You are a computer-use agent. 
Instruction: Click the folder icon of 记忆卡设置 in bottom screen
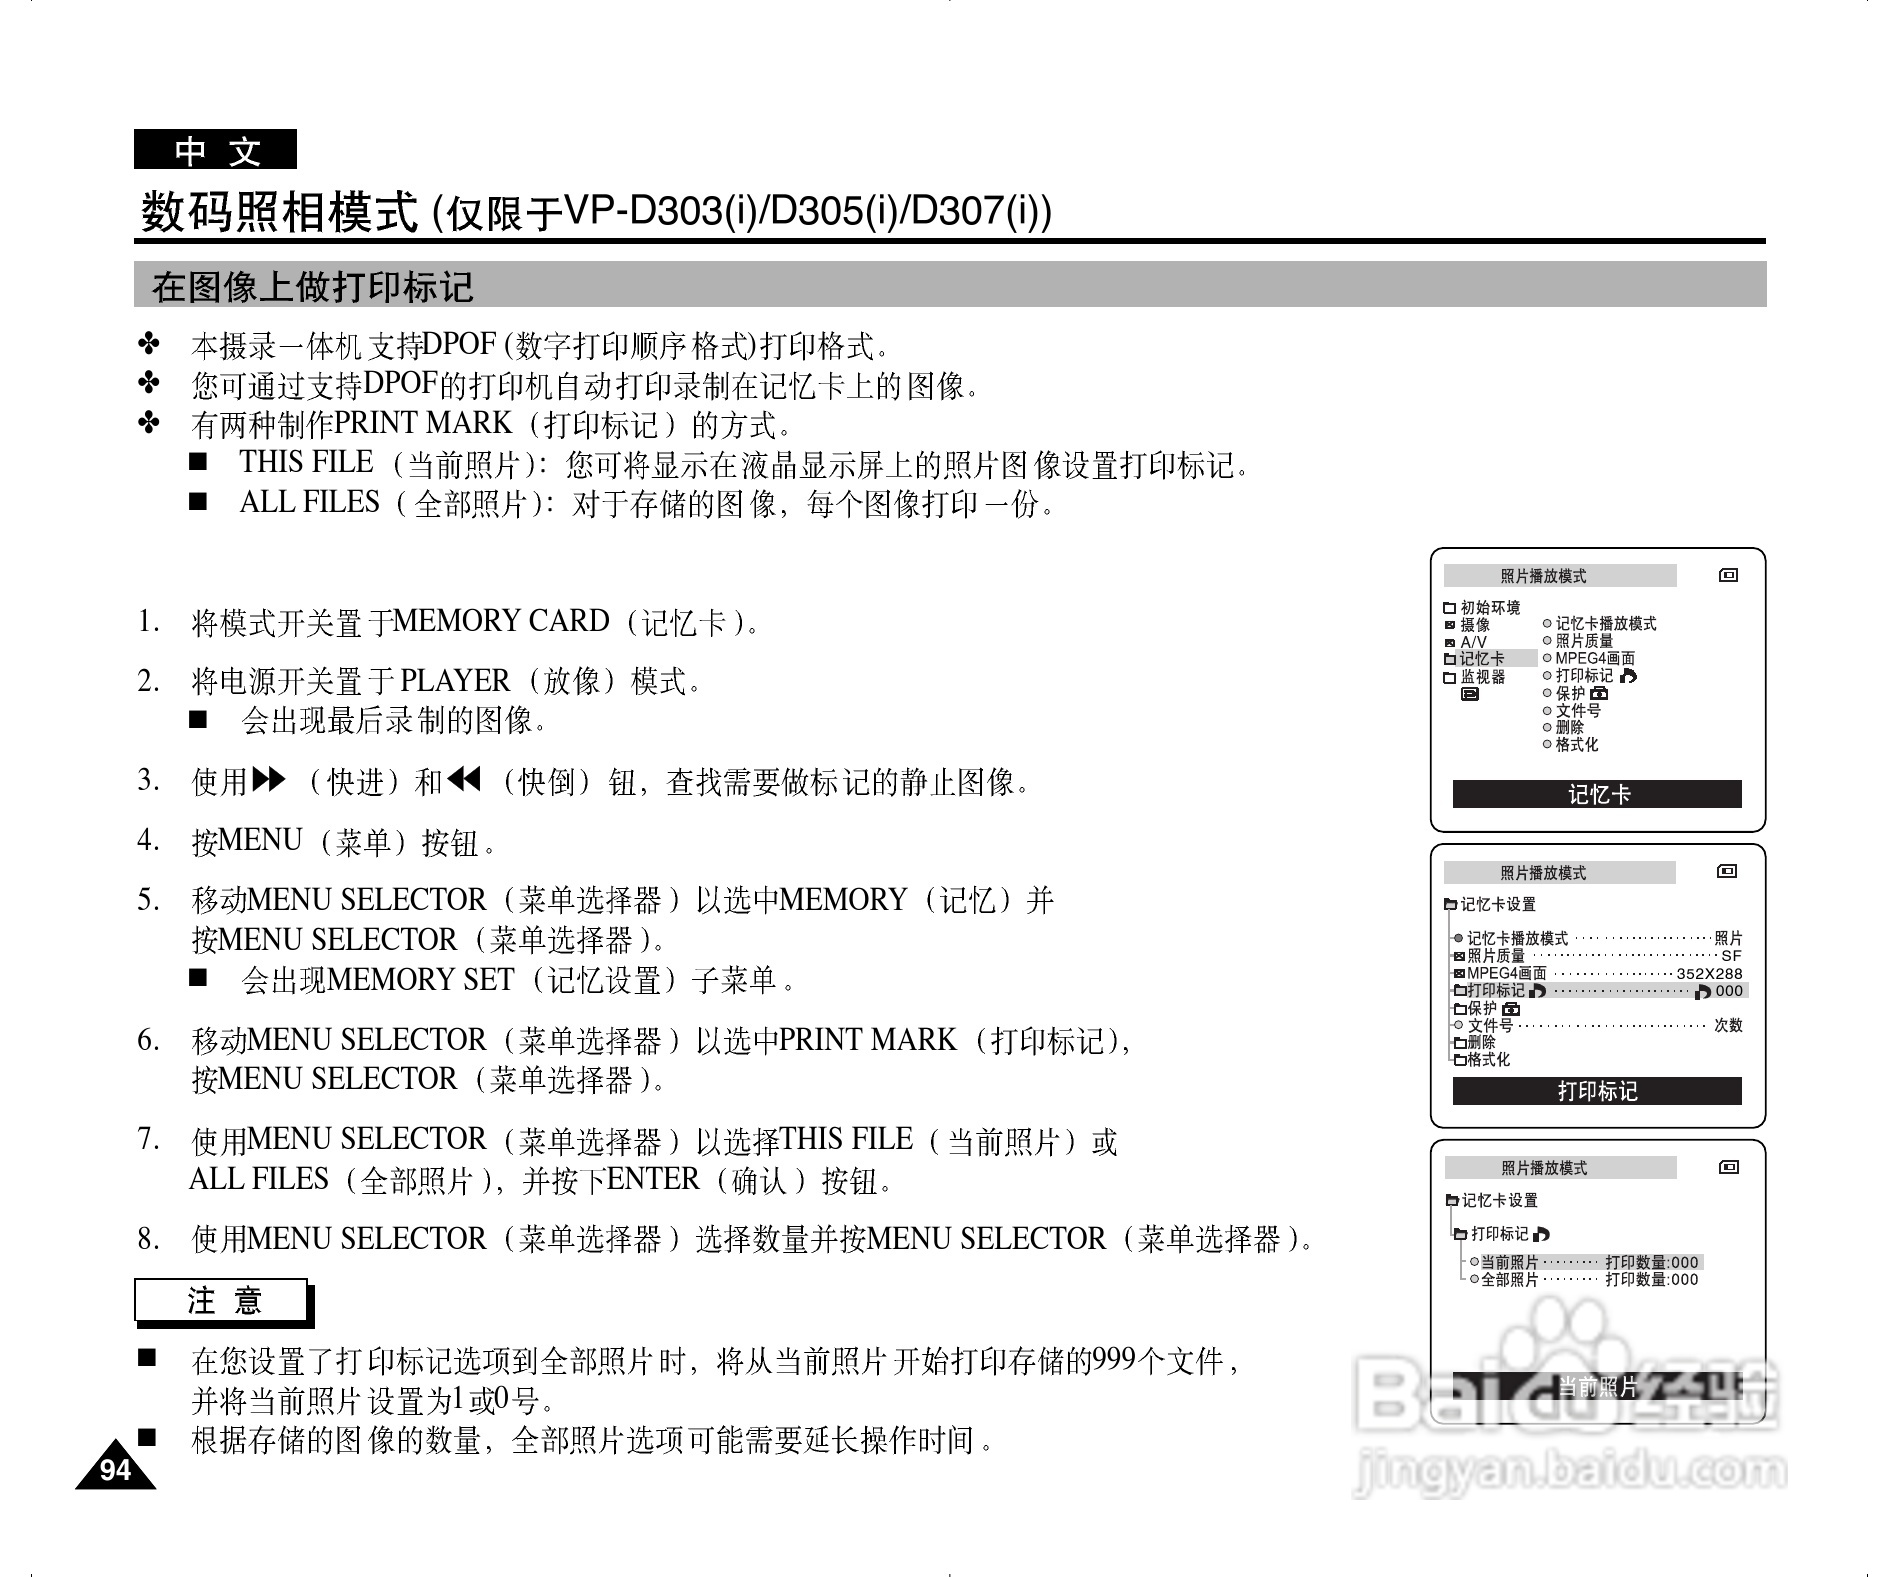[x=1452, y=1200]
